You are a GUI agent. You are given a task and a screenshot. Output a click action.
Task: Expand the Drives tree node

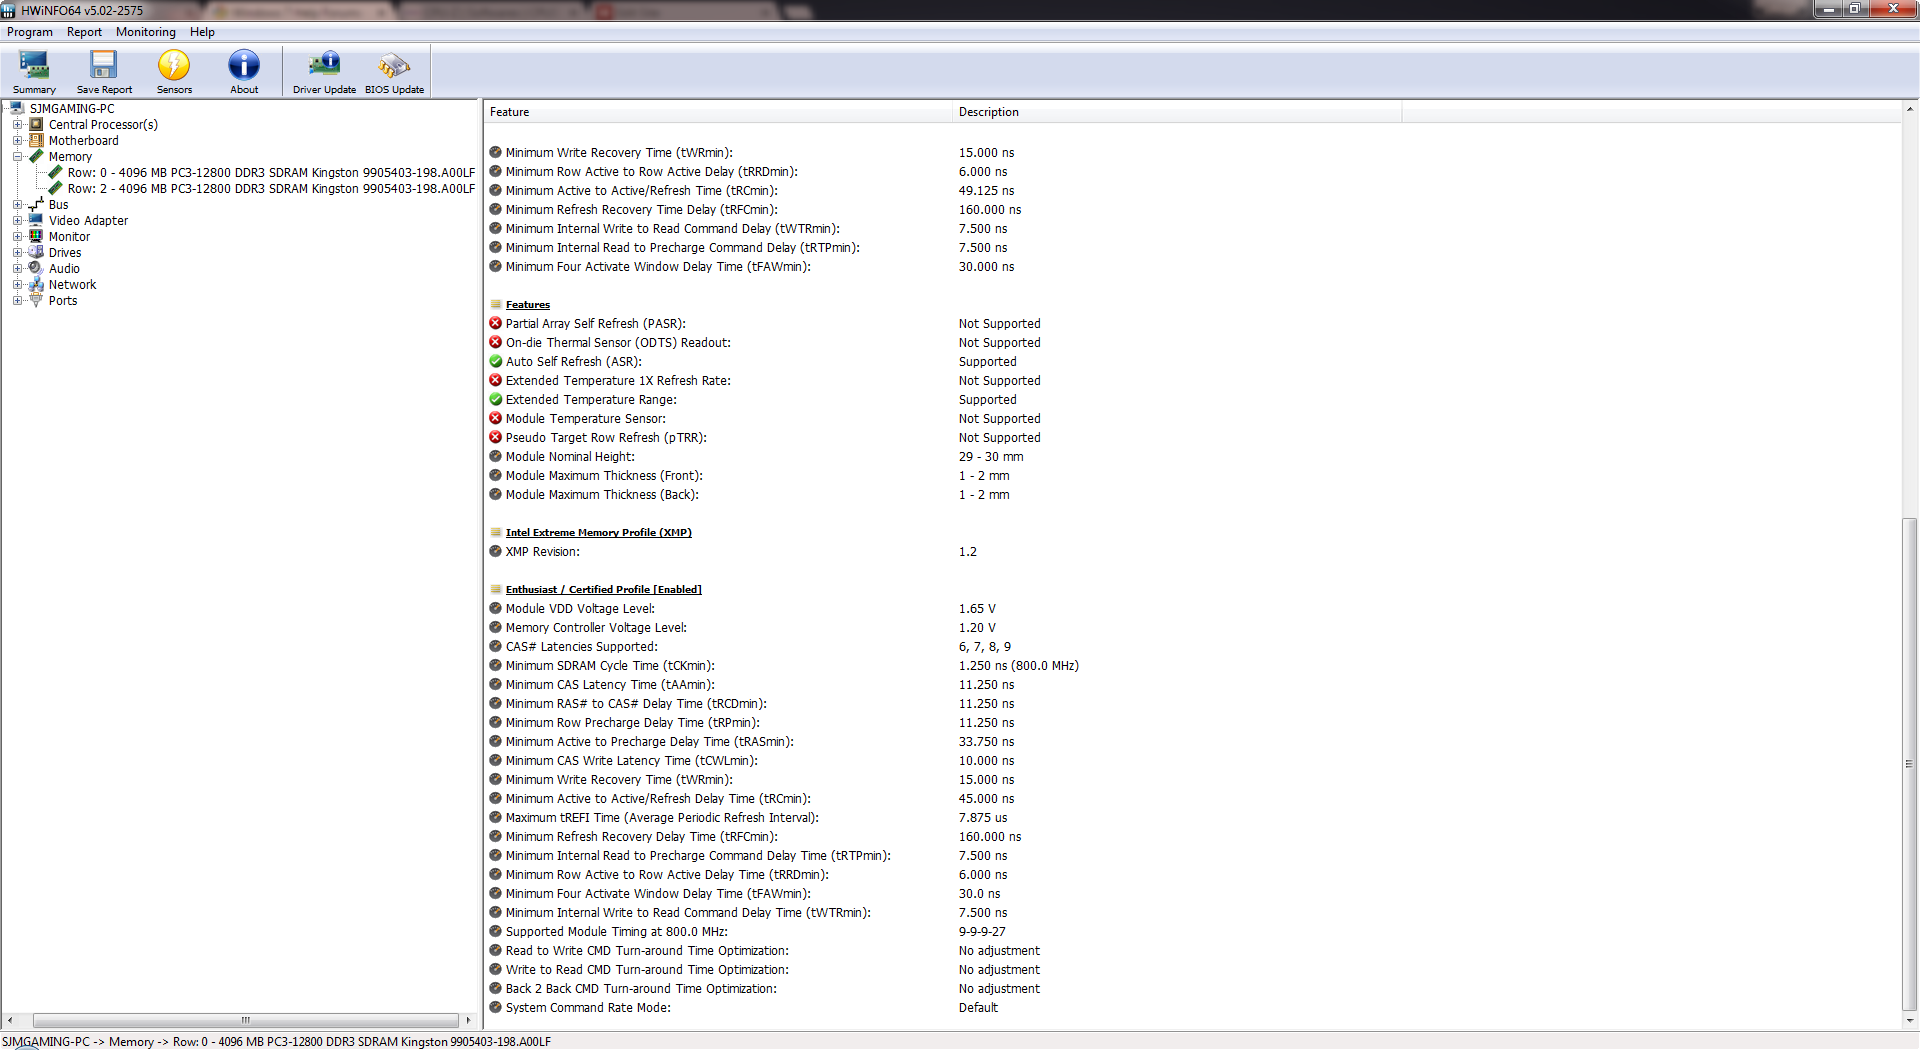(17, 253)
